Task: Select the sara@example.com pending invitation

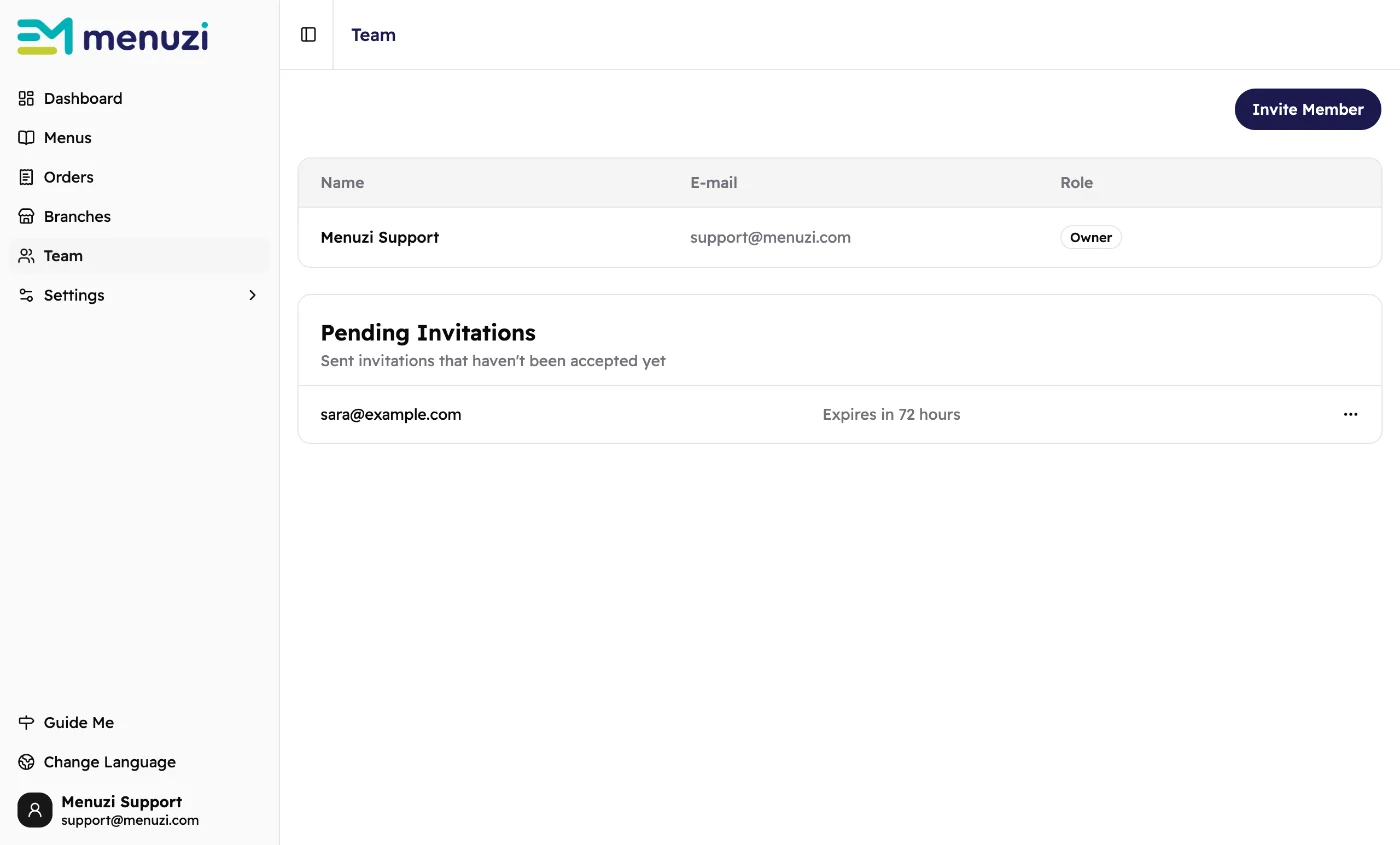Action: [x=840, y=414]
